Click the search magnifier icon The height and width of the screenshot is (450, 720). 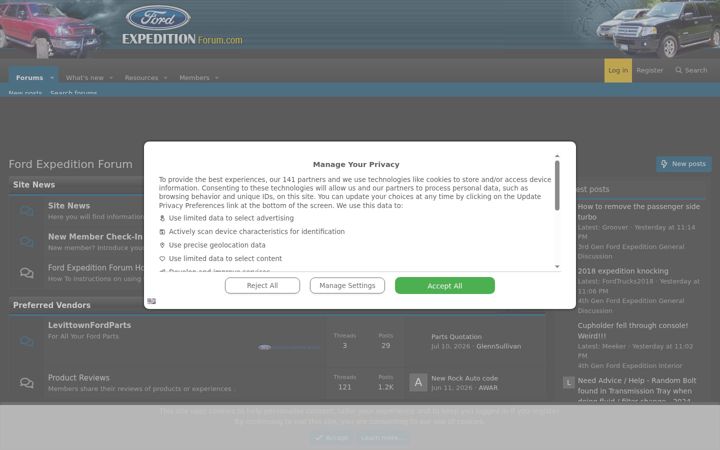(x=678, y=70)
